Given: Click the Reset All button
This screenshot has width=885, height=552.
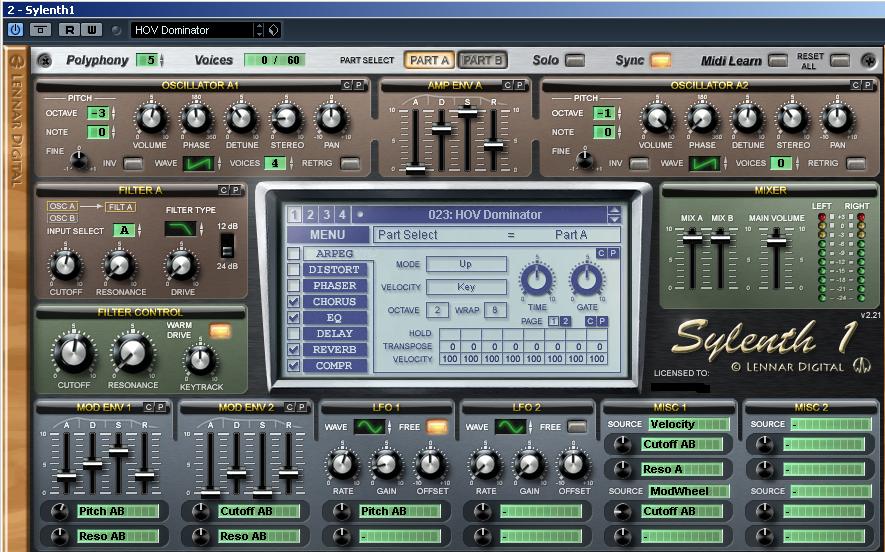Looking at the screenshot, I should click(x=839, y=60).
